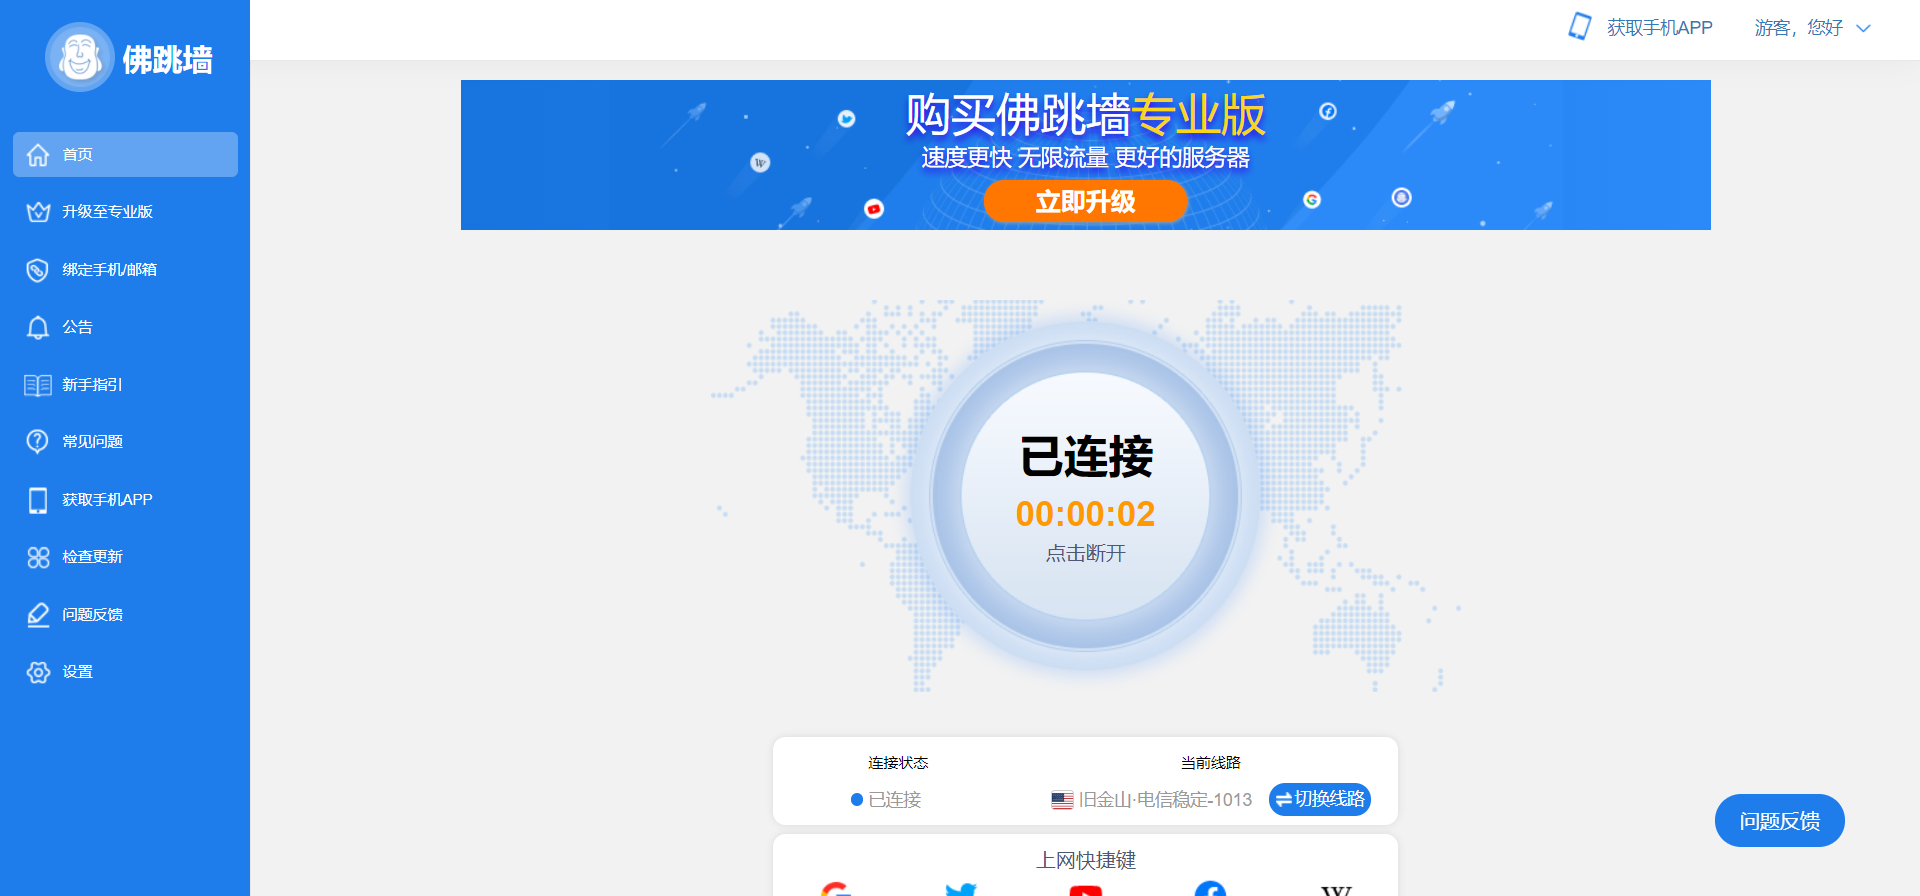Click the 购买佛跳墙专业版 banner
The image size is (1920, 896).
[1085, 155]
